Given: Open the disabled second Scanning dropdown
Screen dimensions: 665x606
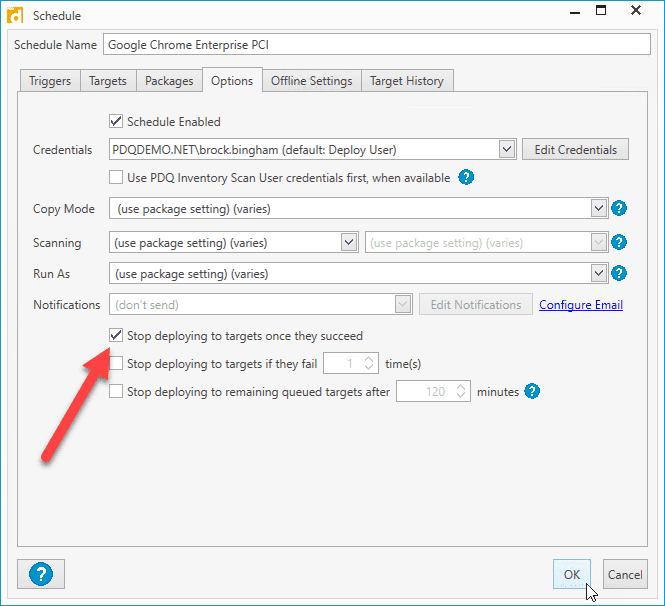Looking at the screenshot, I should click(x=599, y=242).
